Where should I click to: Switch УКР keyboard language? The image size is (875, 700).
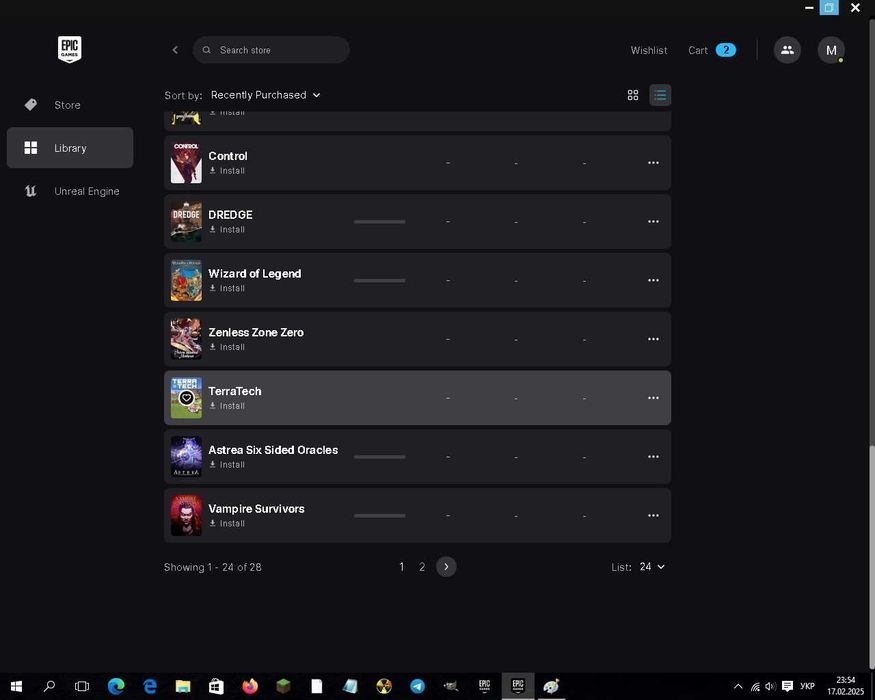[x=807, y=686]
